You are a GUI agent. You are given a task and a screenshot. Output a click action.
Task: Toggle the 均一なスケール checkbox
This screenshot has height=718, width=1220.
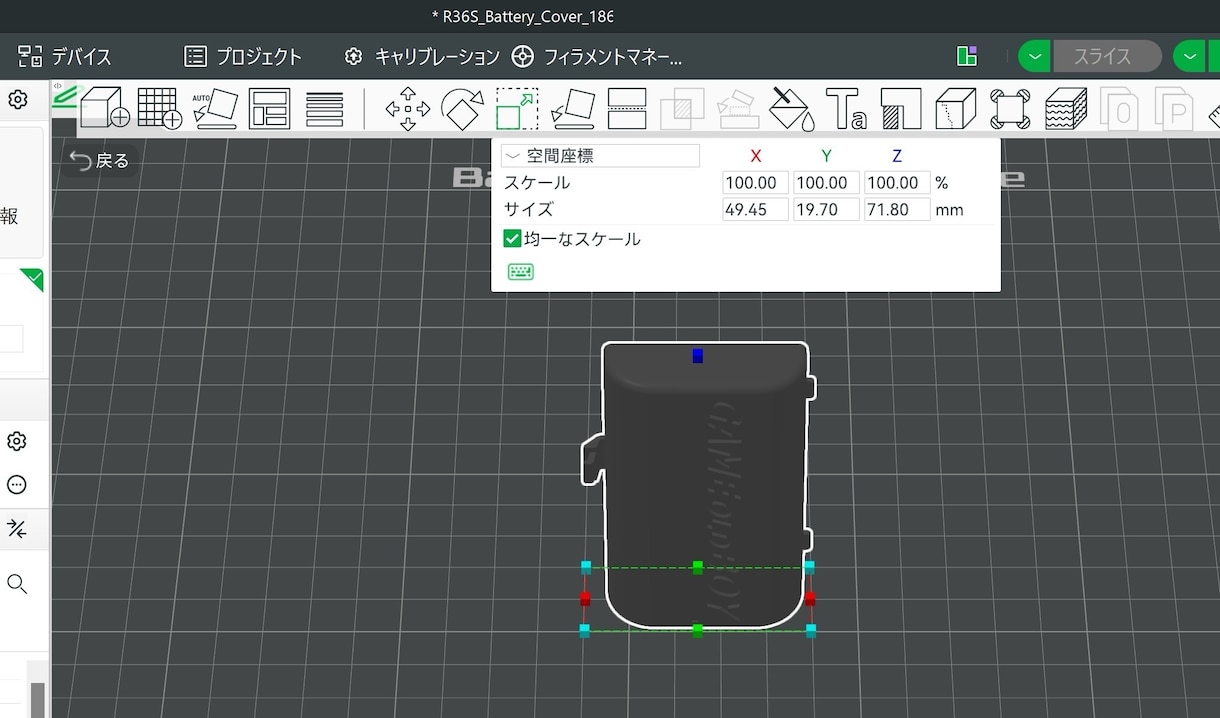(512, 239)
